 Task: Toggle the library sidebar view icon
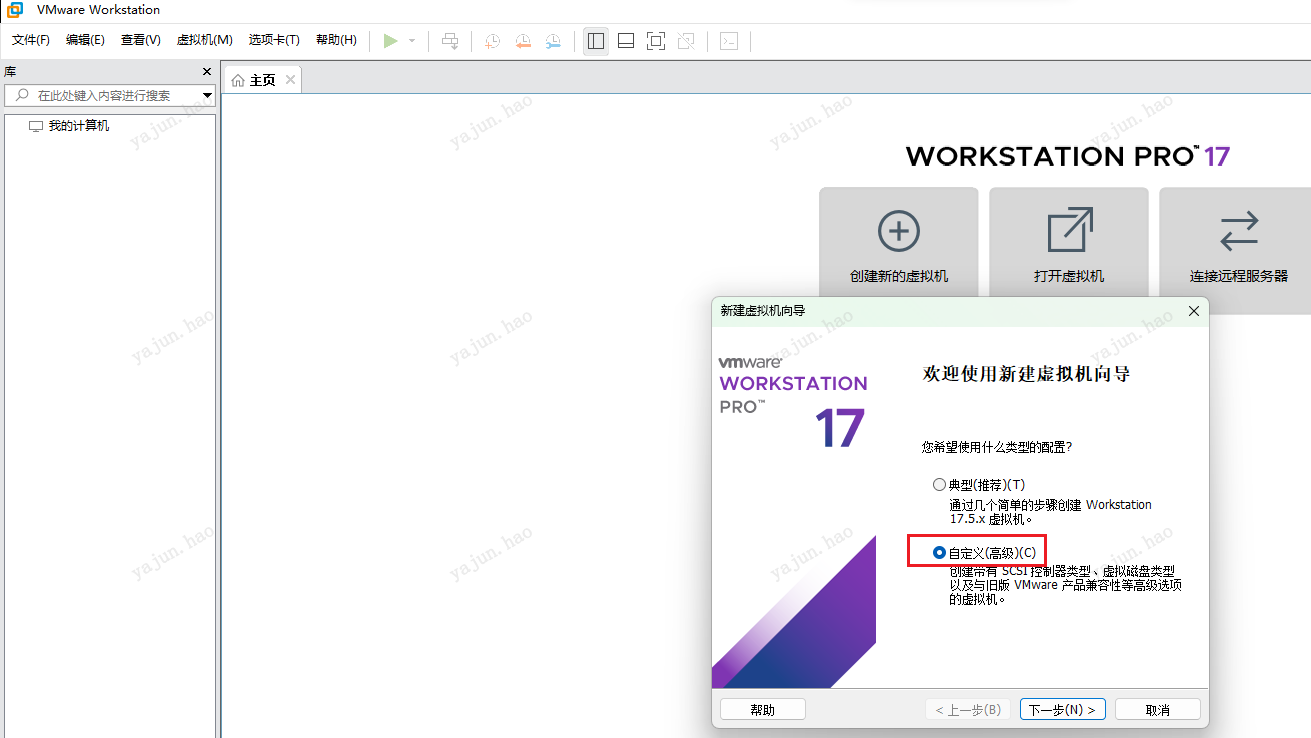[x=596, y=41]
